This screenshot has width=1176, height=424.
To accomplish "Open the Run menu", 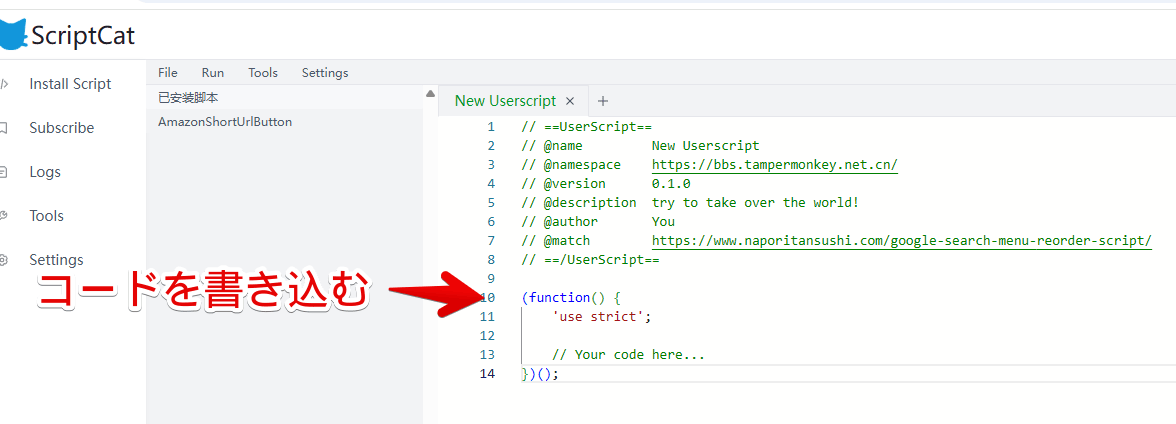I will click(x=213, y=73).
